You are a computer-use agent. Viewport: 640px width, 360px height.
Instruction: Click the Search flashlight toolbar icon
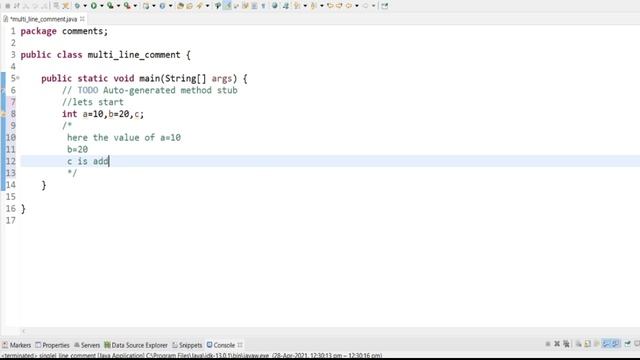coord(200,6)
